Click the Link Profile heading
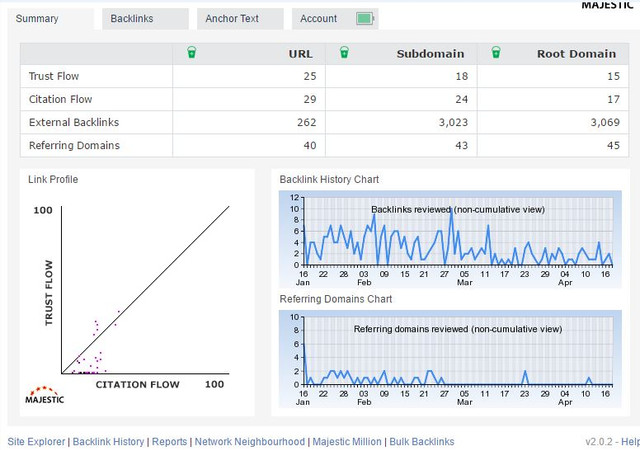The width and height of the screenshot is (640, 450). [x=53, y=179]
